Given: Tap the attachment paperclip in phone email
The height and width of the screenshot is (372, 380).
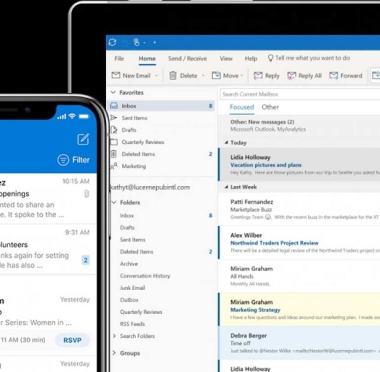Looking at the screenshot, I should click(x=86, y=194).
